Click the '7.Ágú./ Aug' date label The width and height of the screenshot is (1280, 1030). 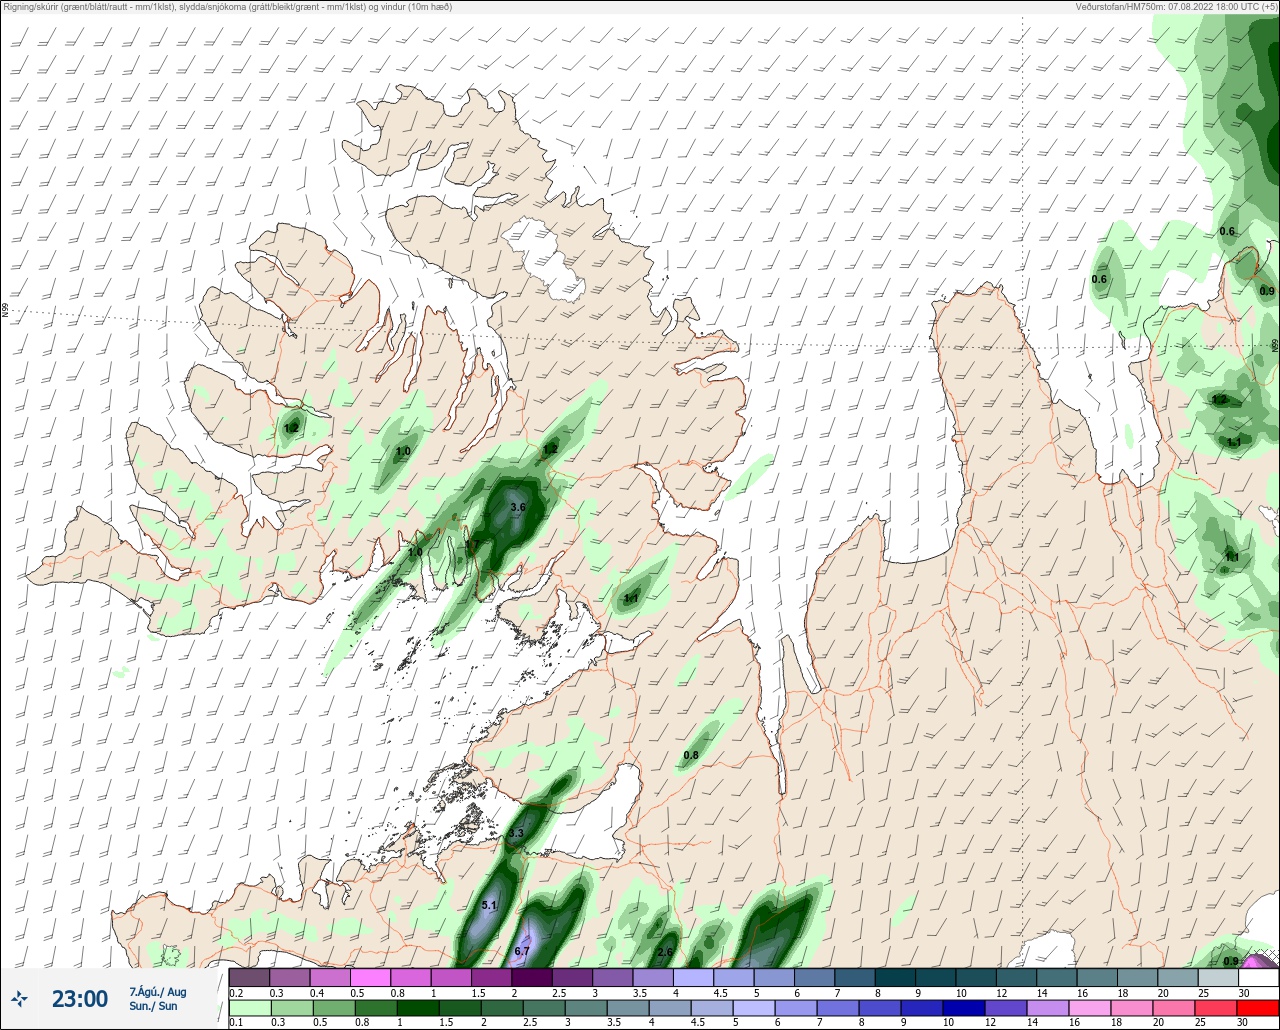[x=158, y=992]
